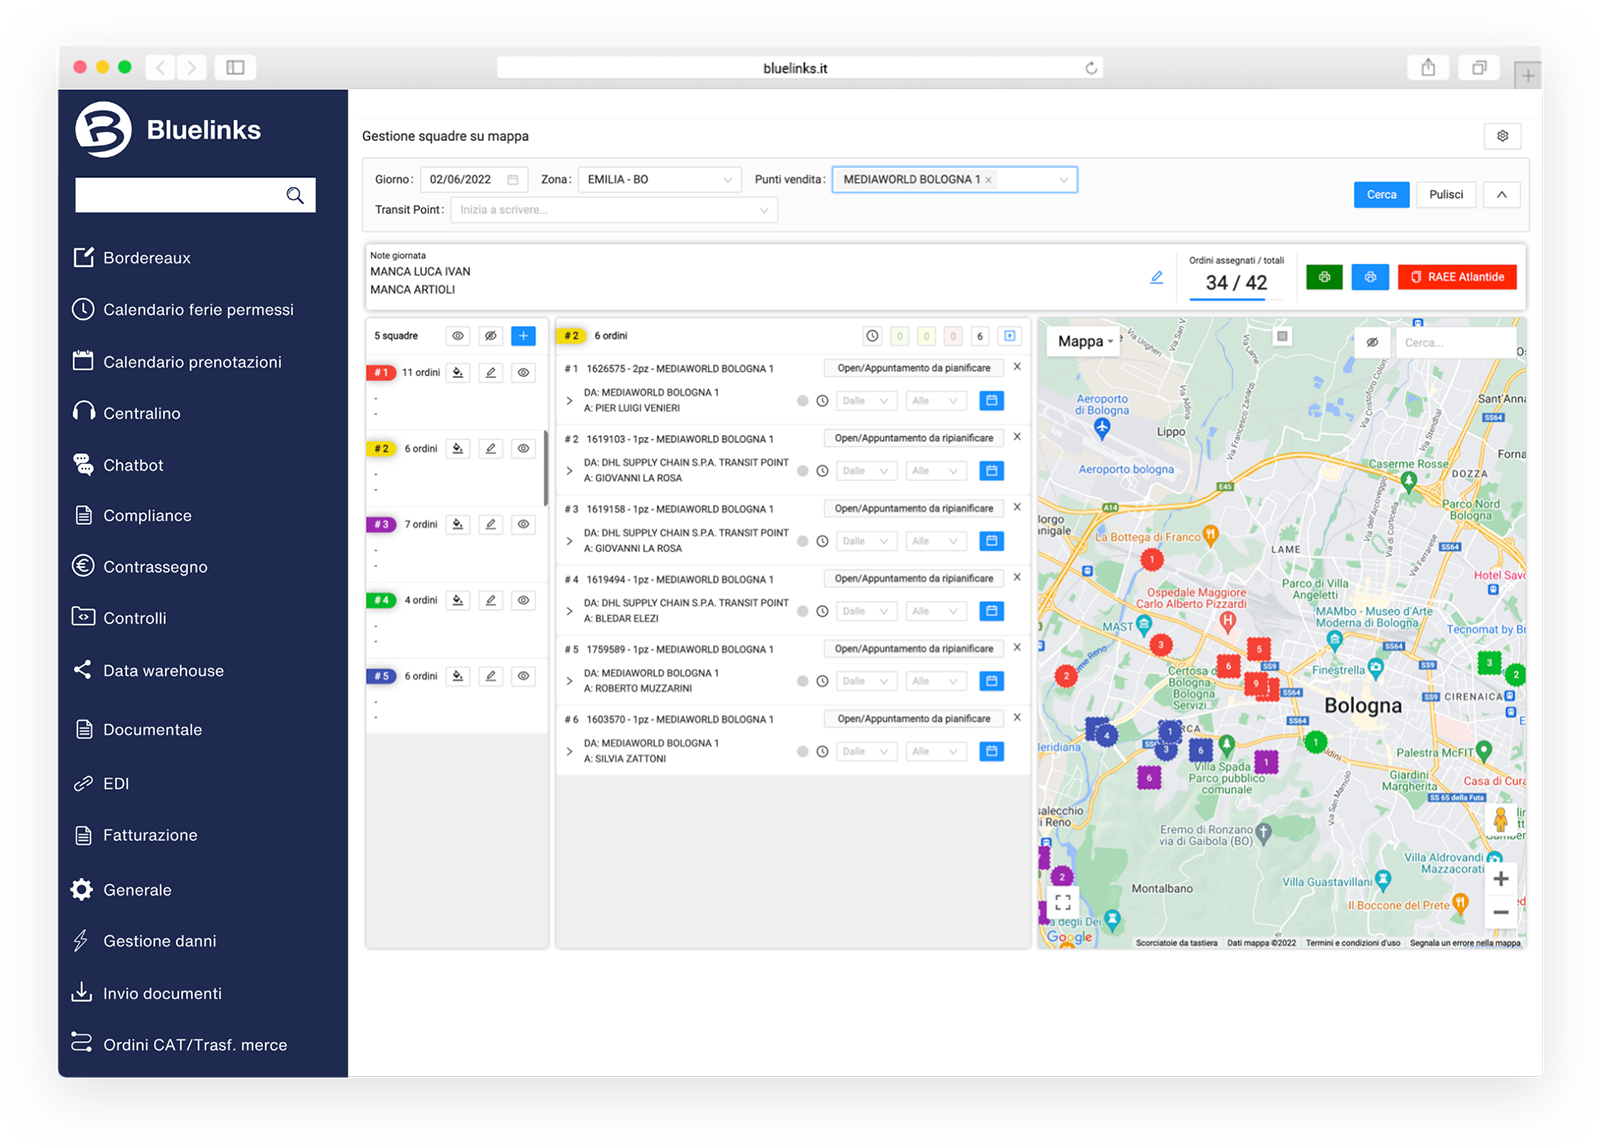The height and width of the screenshot is (1147, 1600).
Task: Expand order 1619158 details chevron
Action: coord(570,541)
